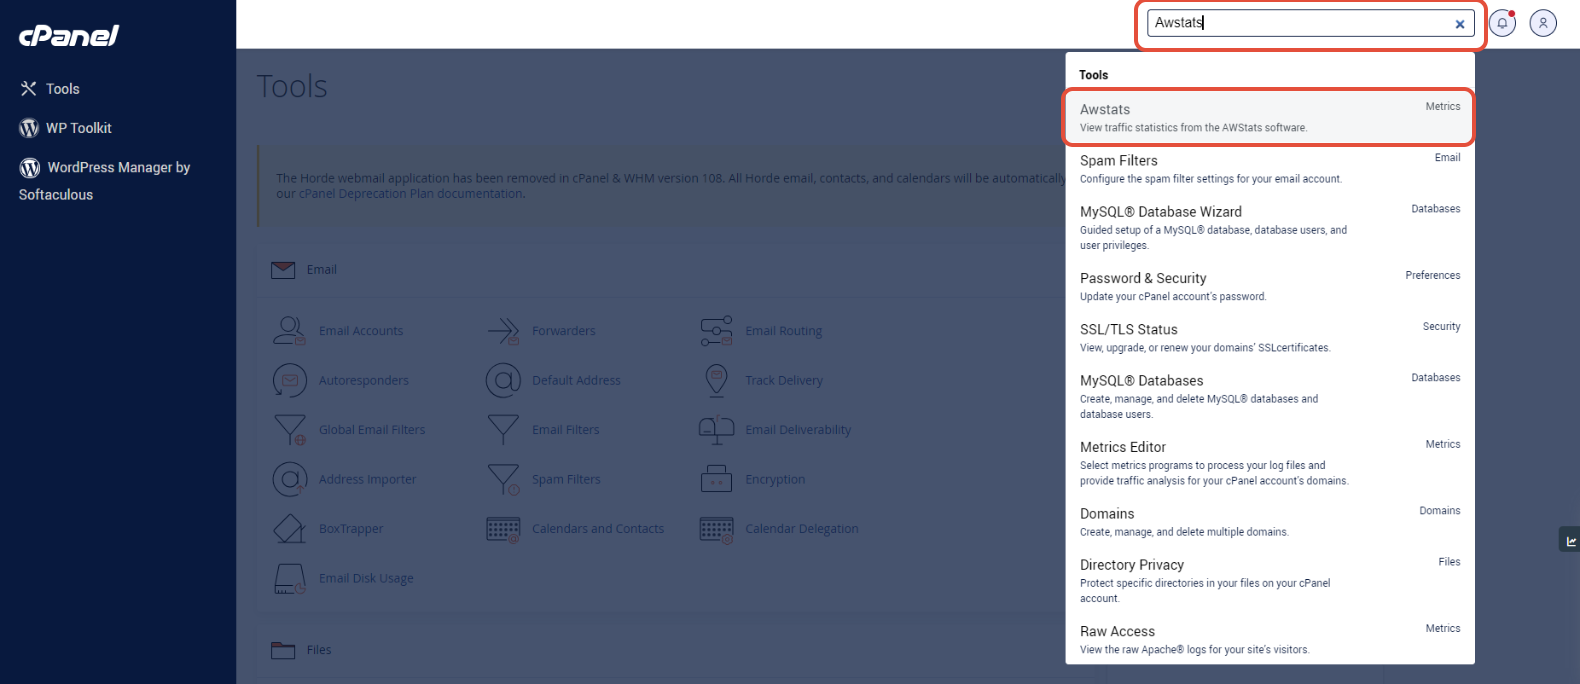Click the Calendar Delegation icon

[716, 529]
